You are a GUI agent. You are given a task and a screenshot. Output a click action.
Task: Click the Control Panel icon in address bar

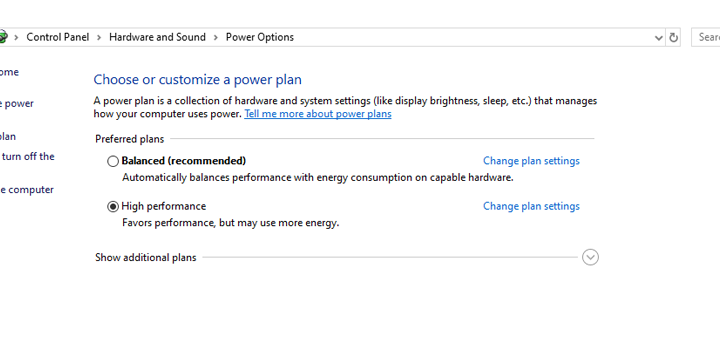pos(3,37)
